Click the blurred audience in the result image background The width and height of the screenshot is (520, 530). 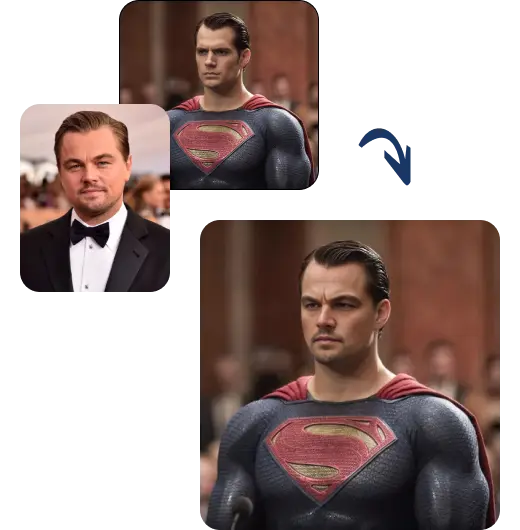tap(440, 367)
